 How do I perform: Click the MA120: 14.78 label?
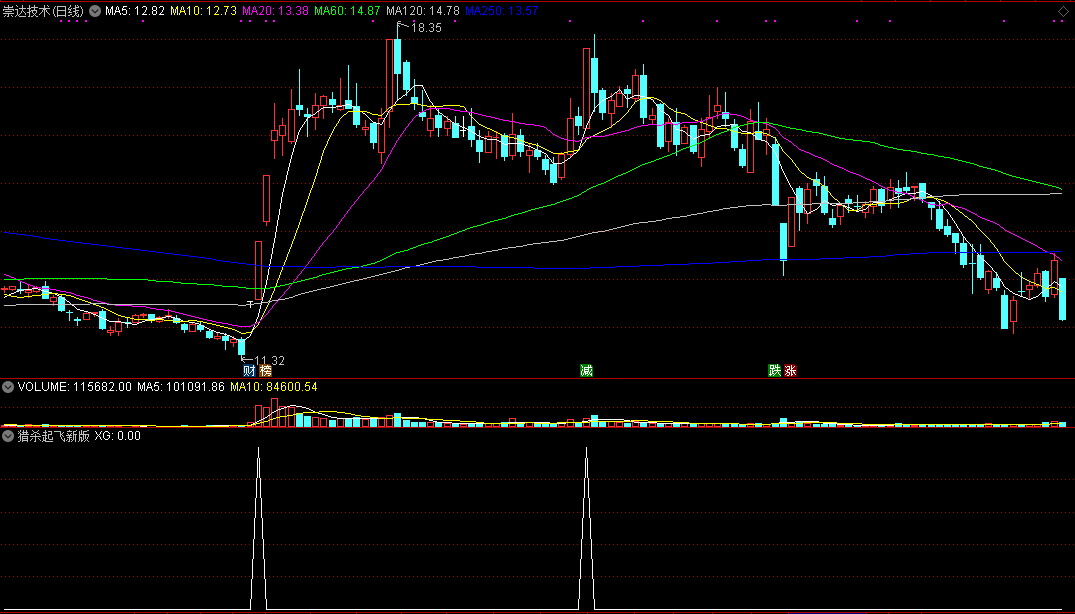(423, 11)
